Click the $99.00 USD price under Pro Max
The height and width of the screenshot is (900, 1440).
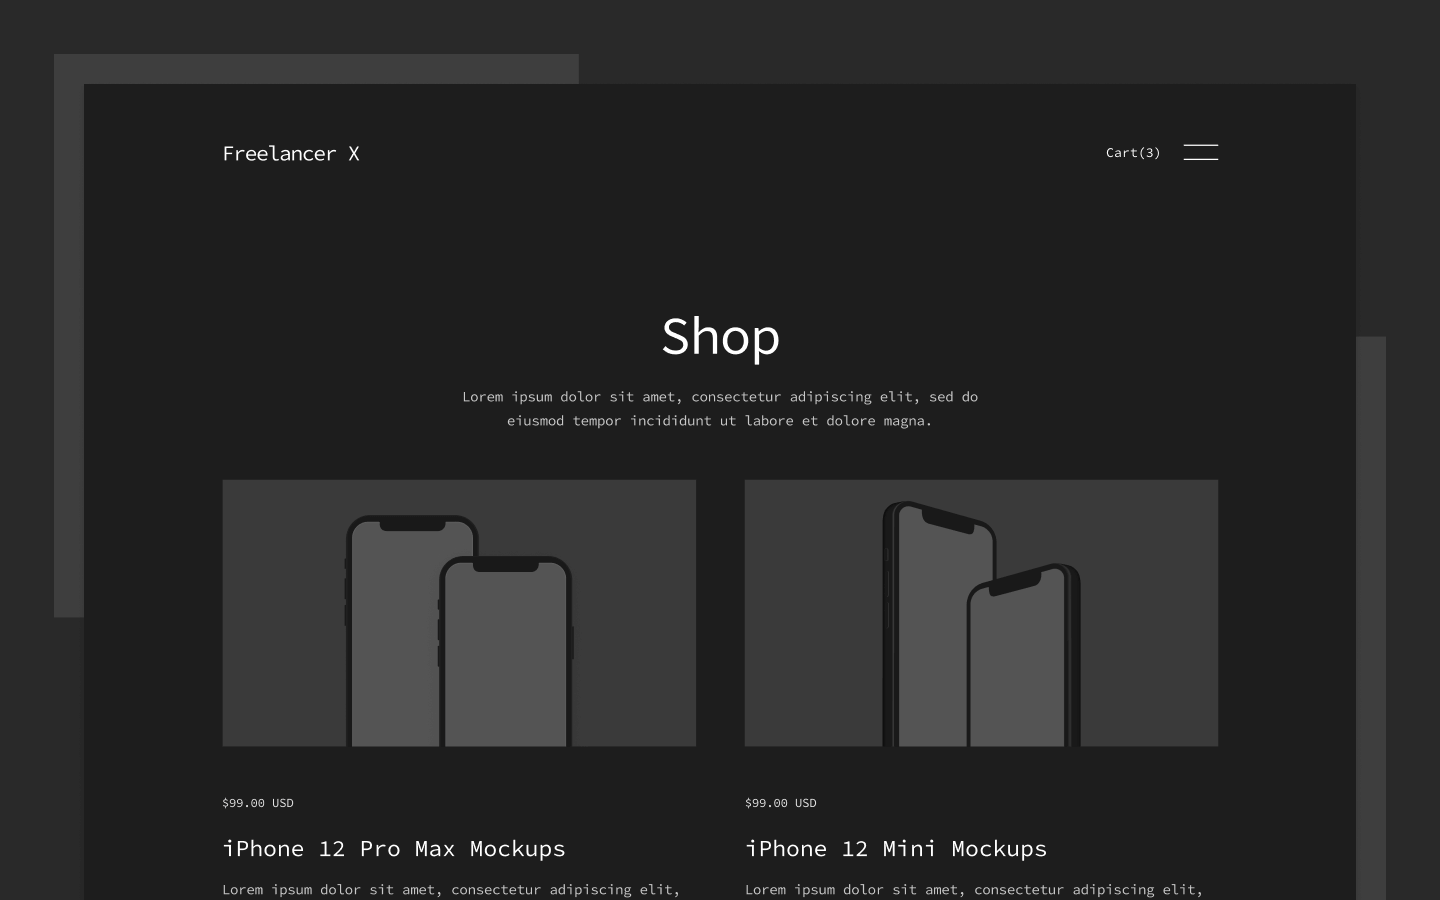tap(258, 802)
